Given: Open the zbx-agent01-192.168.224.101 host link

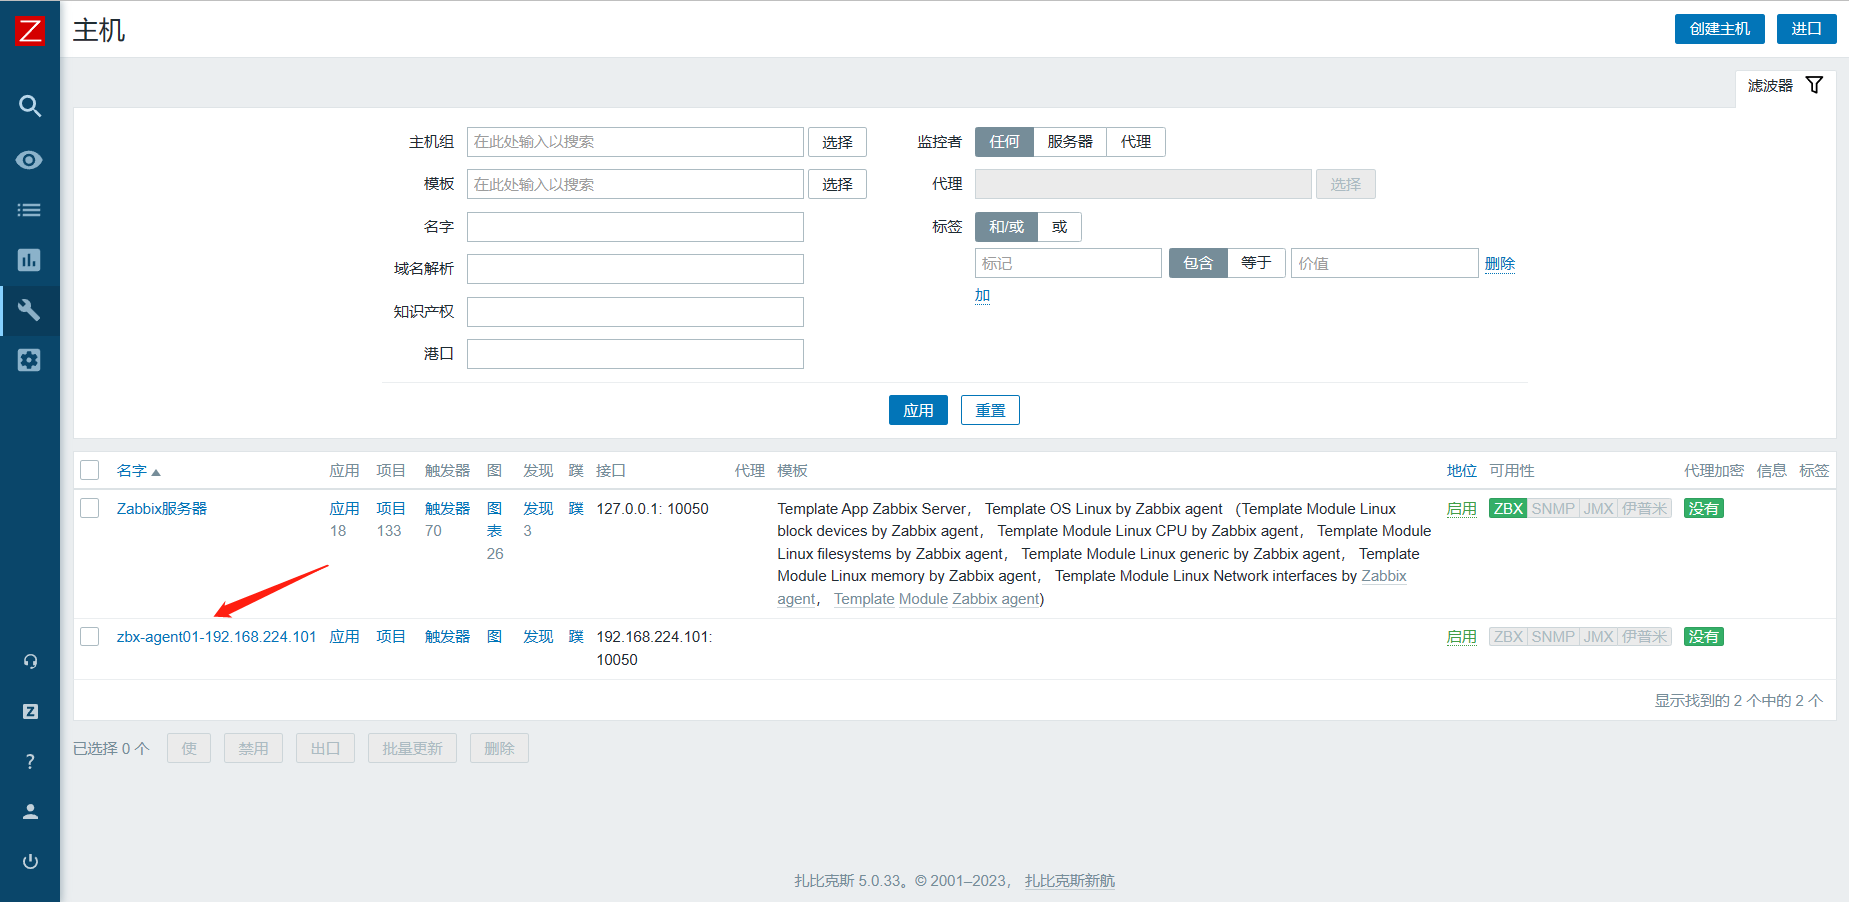Looking at the screenshot, I should point(216,637).
